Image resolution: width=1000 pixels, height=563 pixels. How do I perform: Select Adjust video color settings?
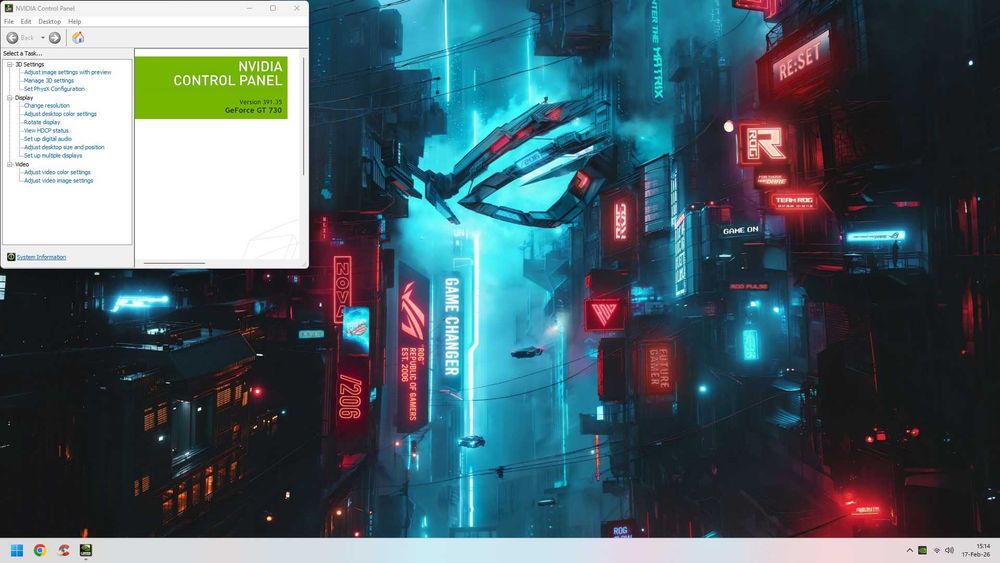click(x=57, y=172)
